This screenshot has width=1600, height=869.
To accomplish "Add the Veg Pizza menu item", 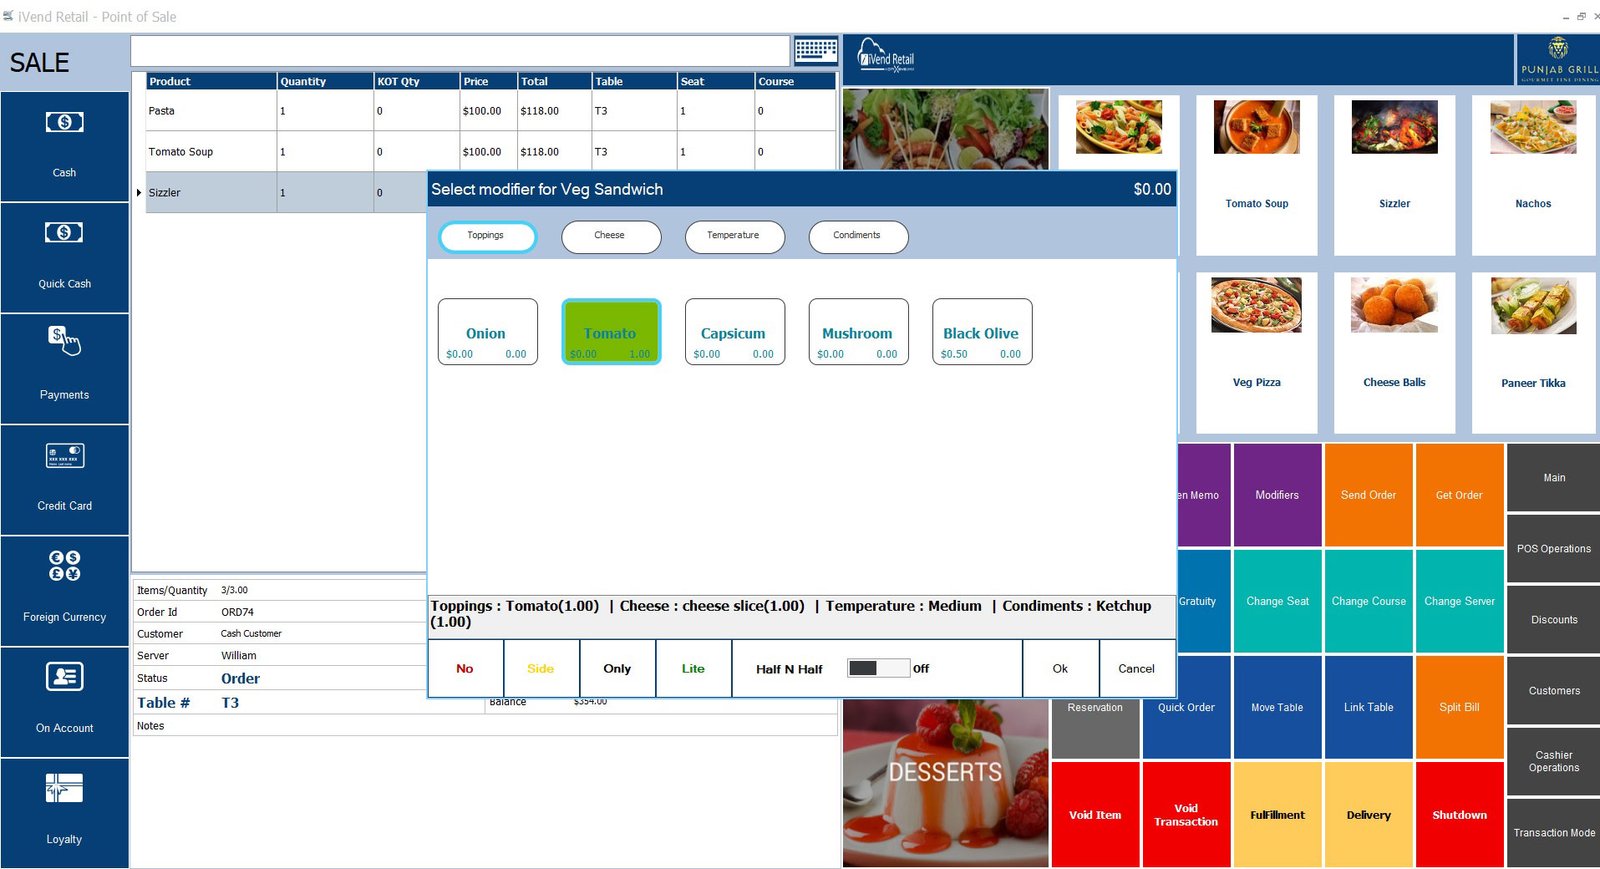I will (1257, 353).
